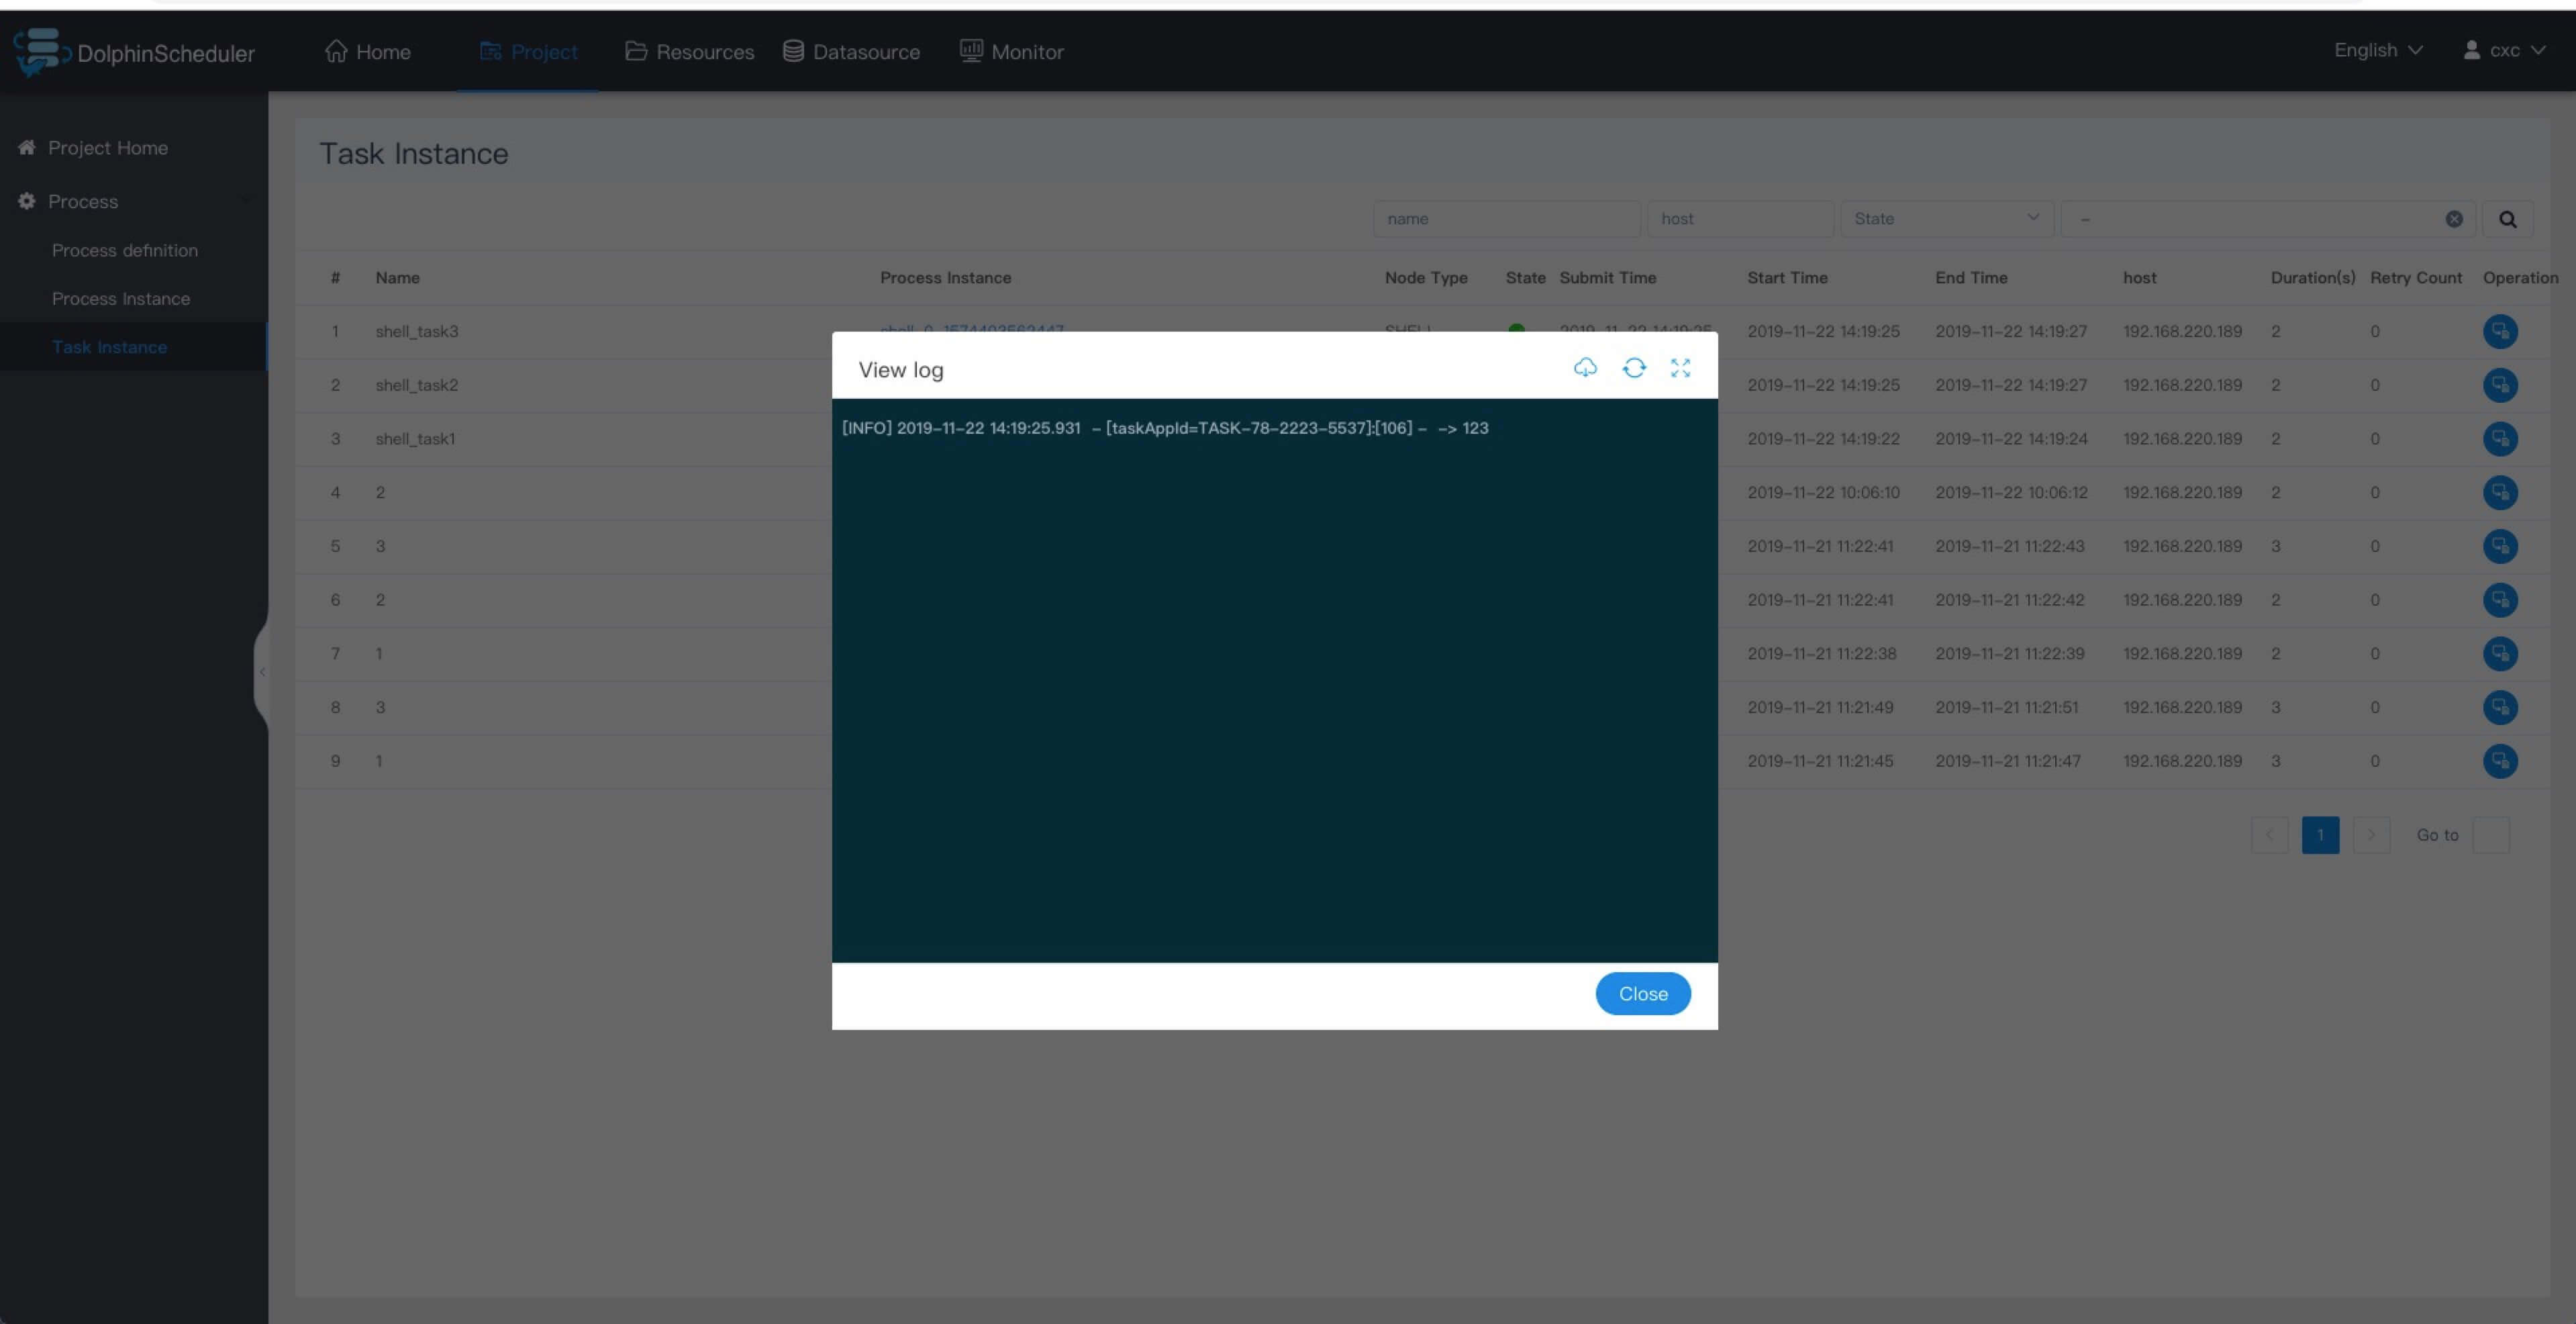Expand the cxc user menu
The width and height of the screenshot is (2576, 1324).
click(2504, 50)
